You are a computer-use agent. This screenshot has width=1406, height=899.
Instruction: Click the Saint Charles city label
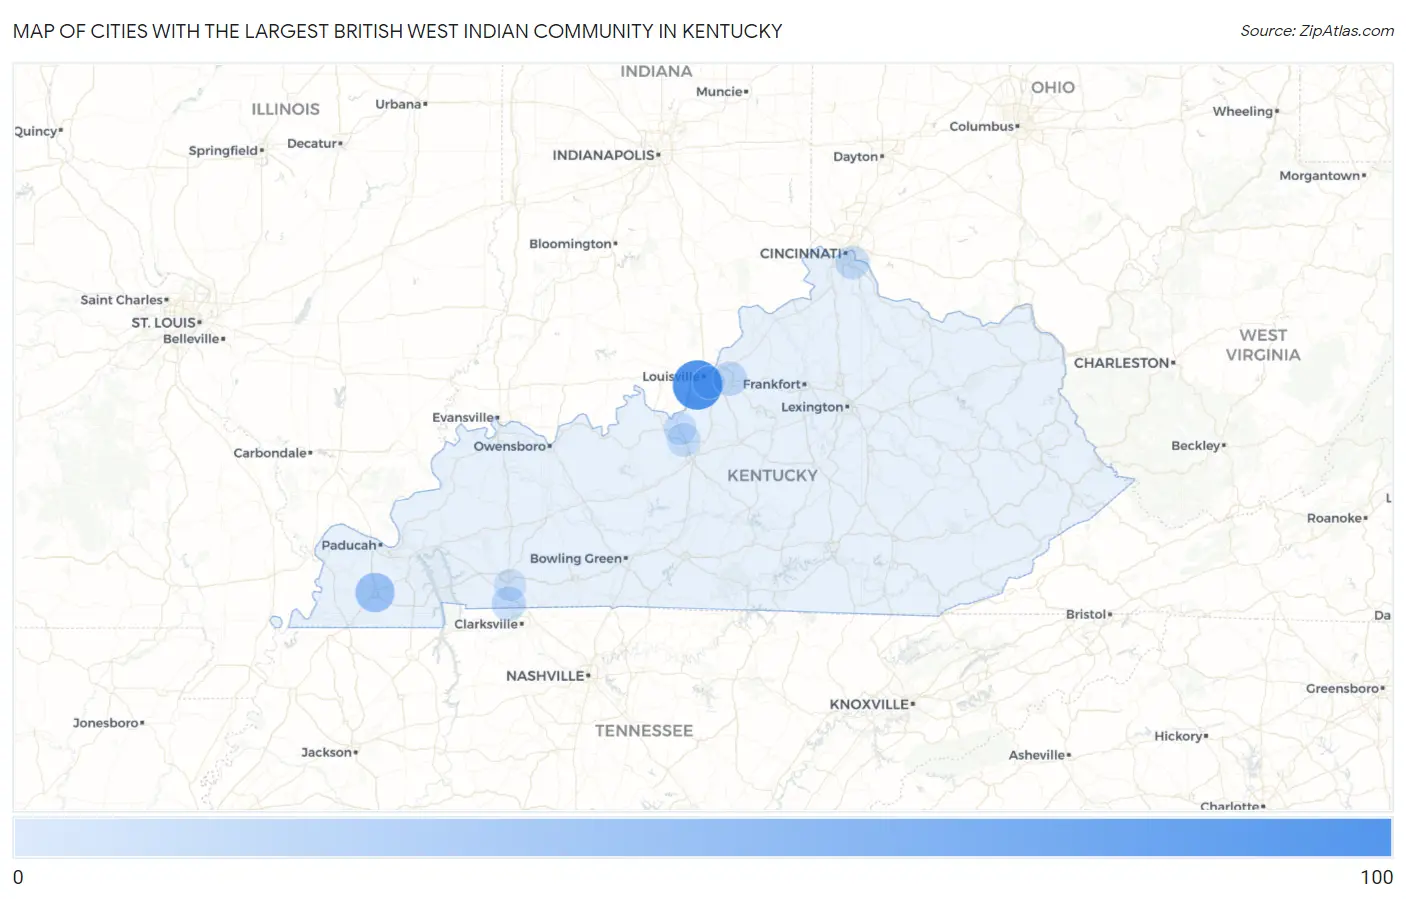(122, 300)
